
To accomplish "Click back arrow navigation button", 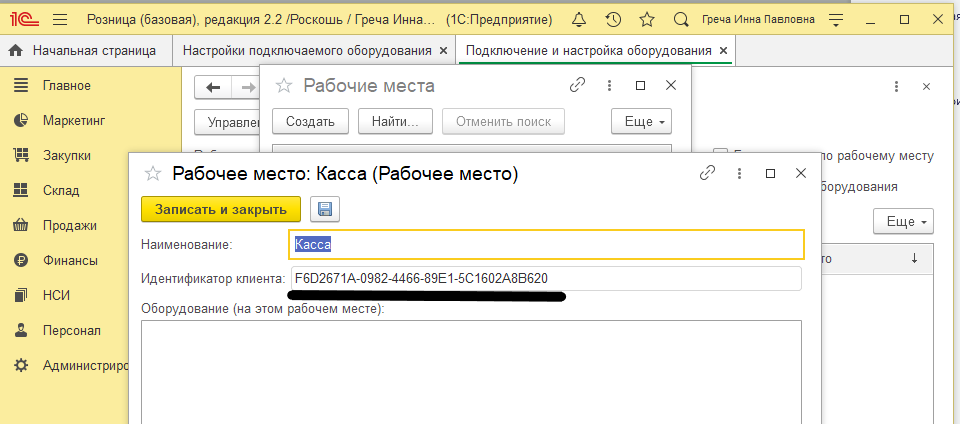I will 213,87.
